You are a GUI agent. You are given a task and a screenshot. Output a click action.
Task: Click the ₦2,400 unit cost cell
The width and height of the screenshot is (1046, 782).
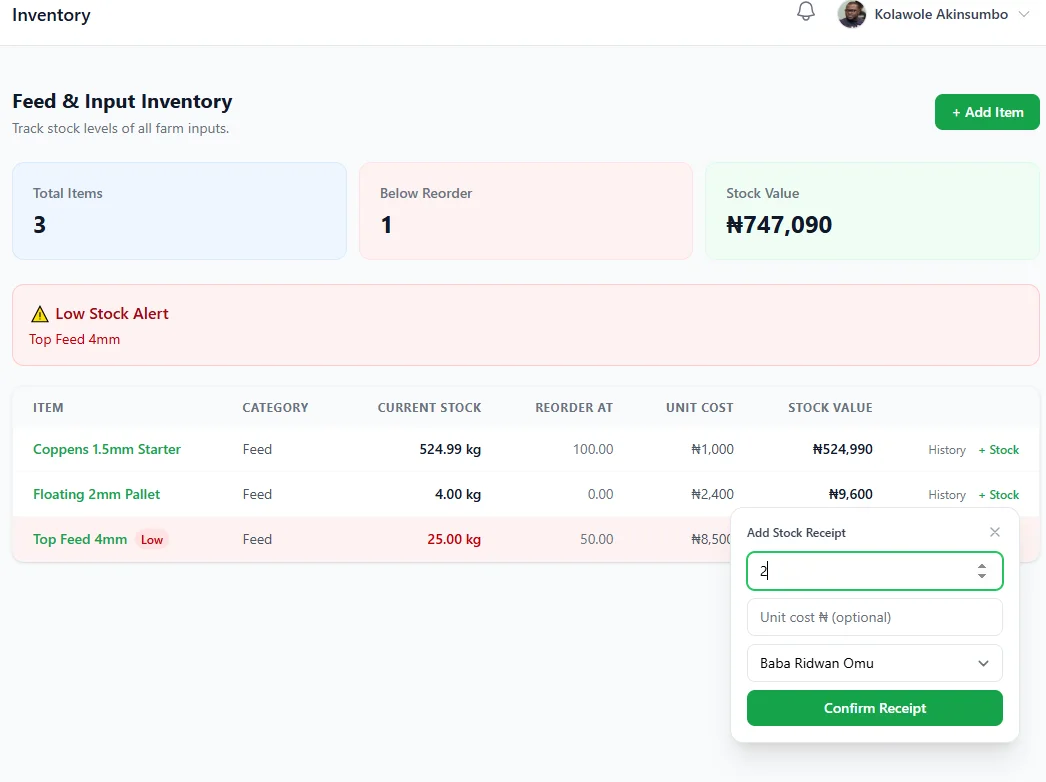[712, 494]
